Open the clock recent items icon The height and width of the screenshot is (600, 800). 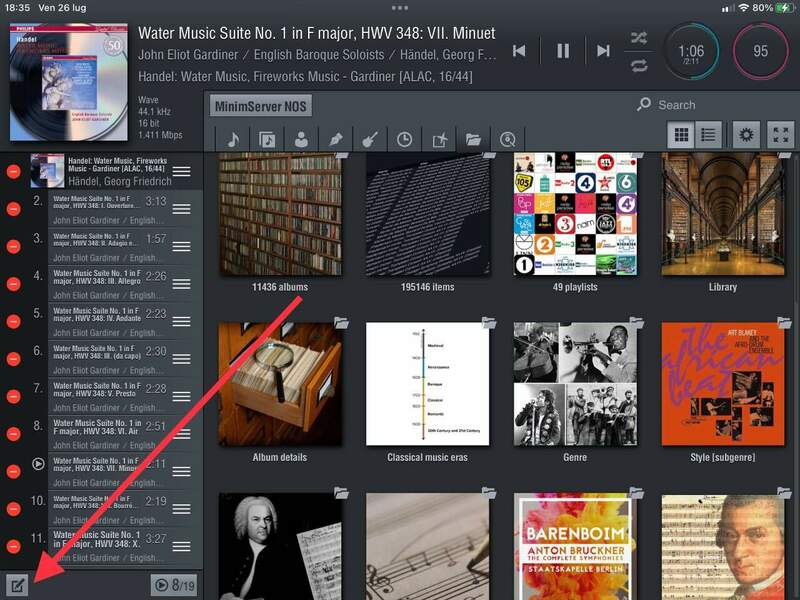(x=404, y=139)
